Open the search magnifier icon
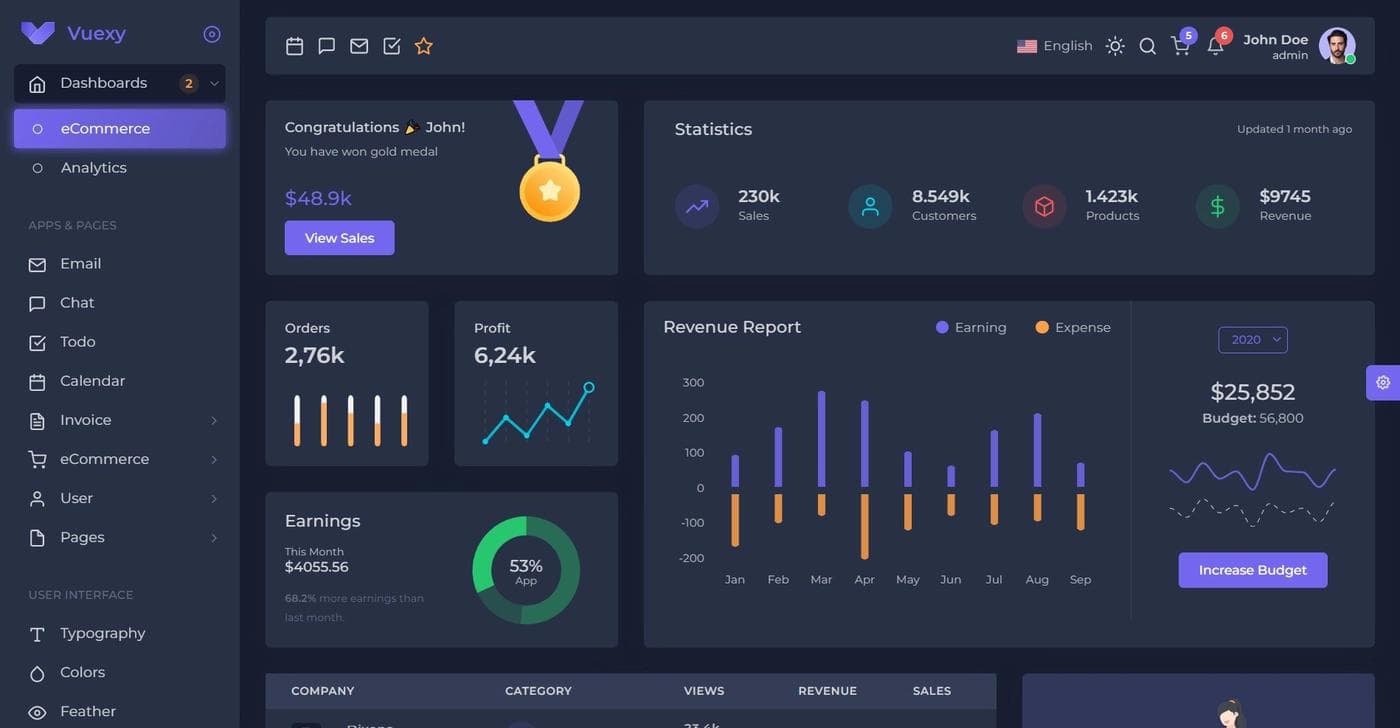Screen dimensions: 1400x728 (x=1148, y=46)
